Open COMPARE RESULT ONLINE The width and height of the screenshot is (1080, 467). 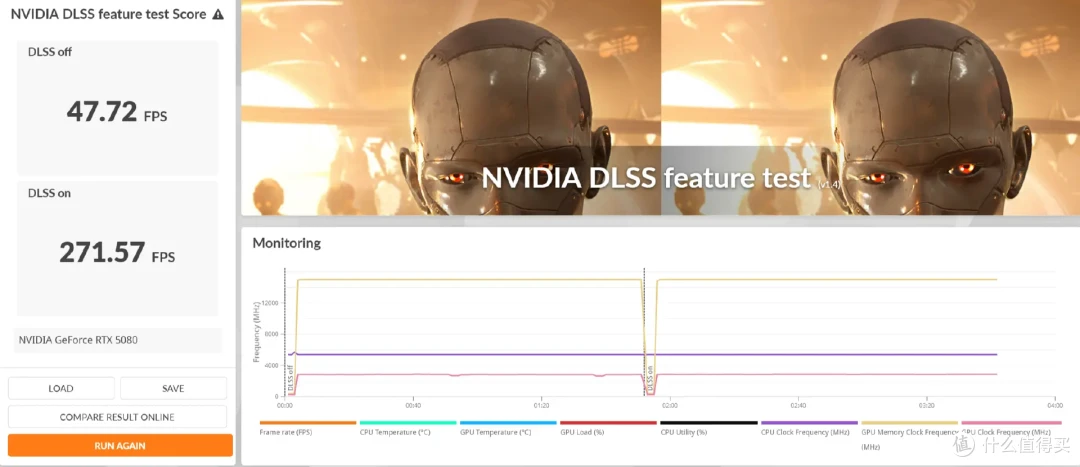117,417
